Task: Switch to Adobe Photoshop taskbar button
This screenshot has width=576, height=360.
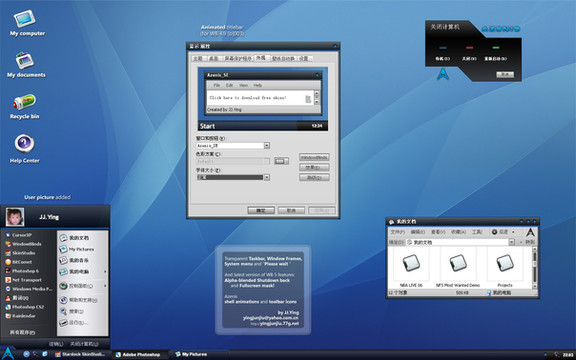Action: (141, 354)
